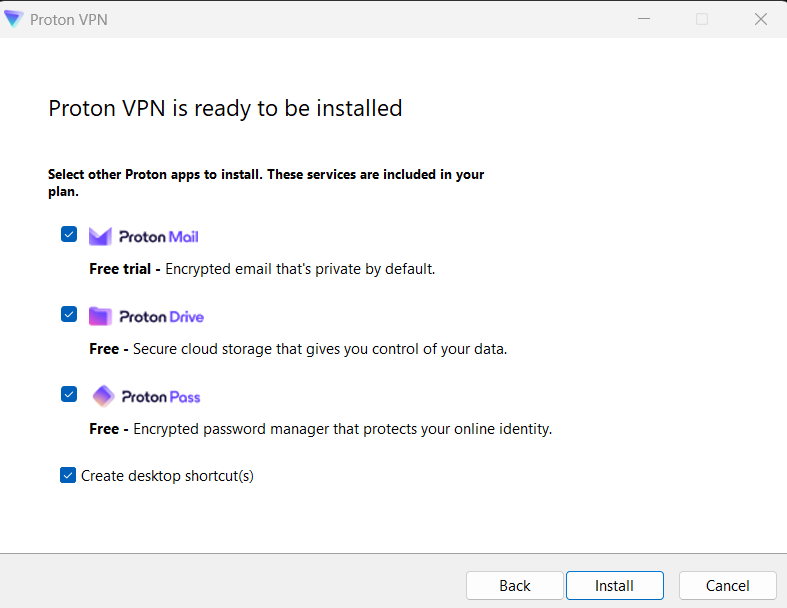This screenshot has width=787, height=608.
Task: Deselect the Proton Drive install checkbox
Action: pos(69,314)
